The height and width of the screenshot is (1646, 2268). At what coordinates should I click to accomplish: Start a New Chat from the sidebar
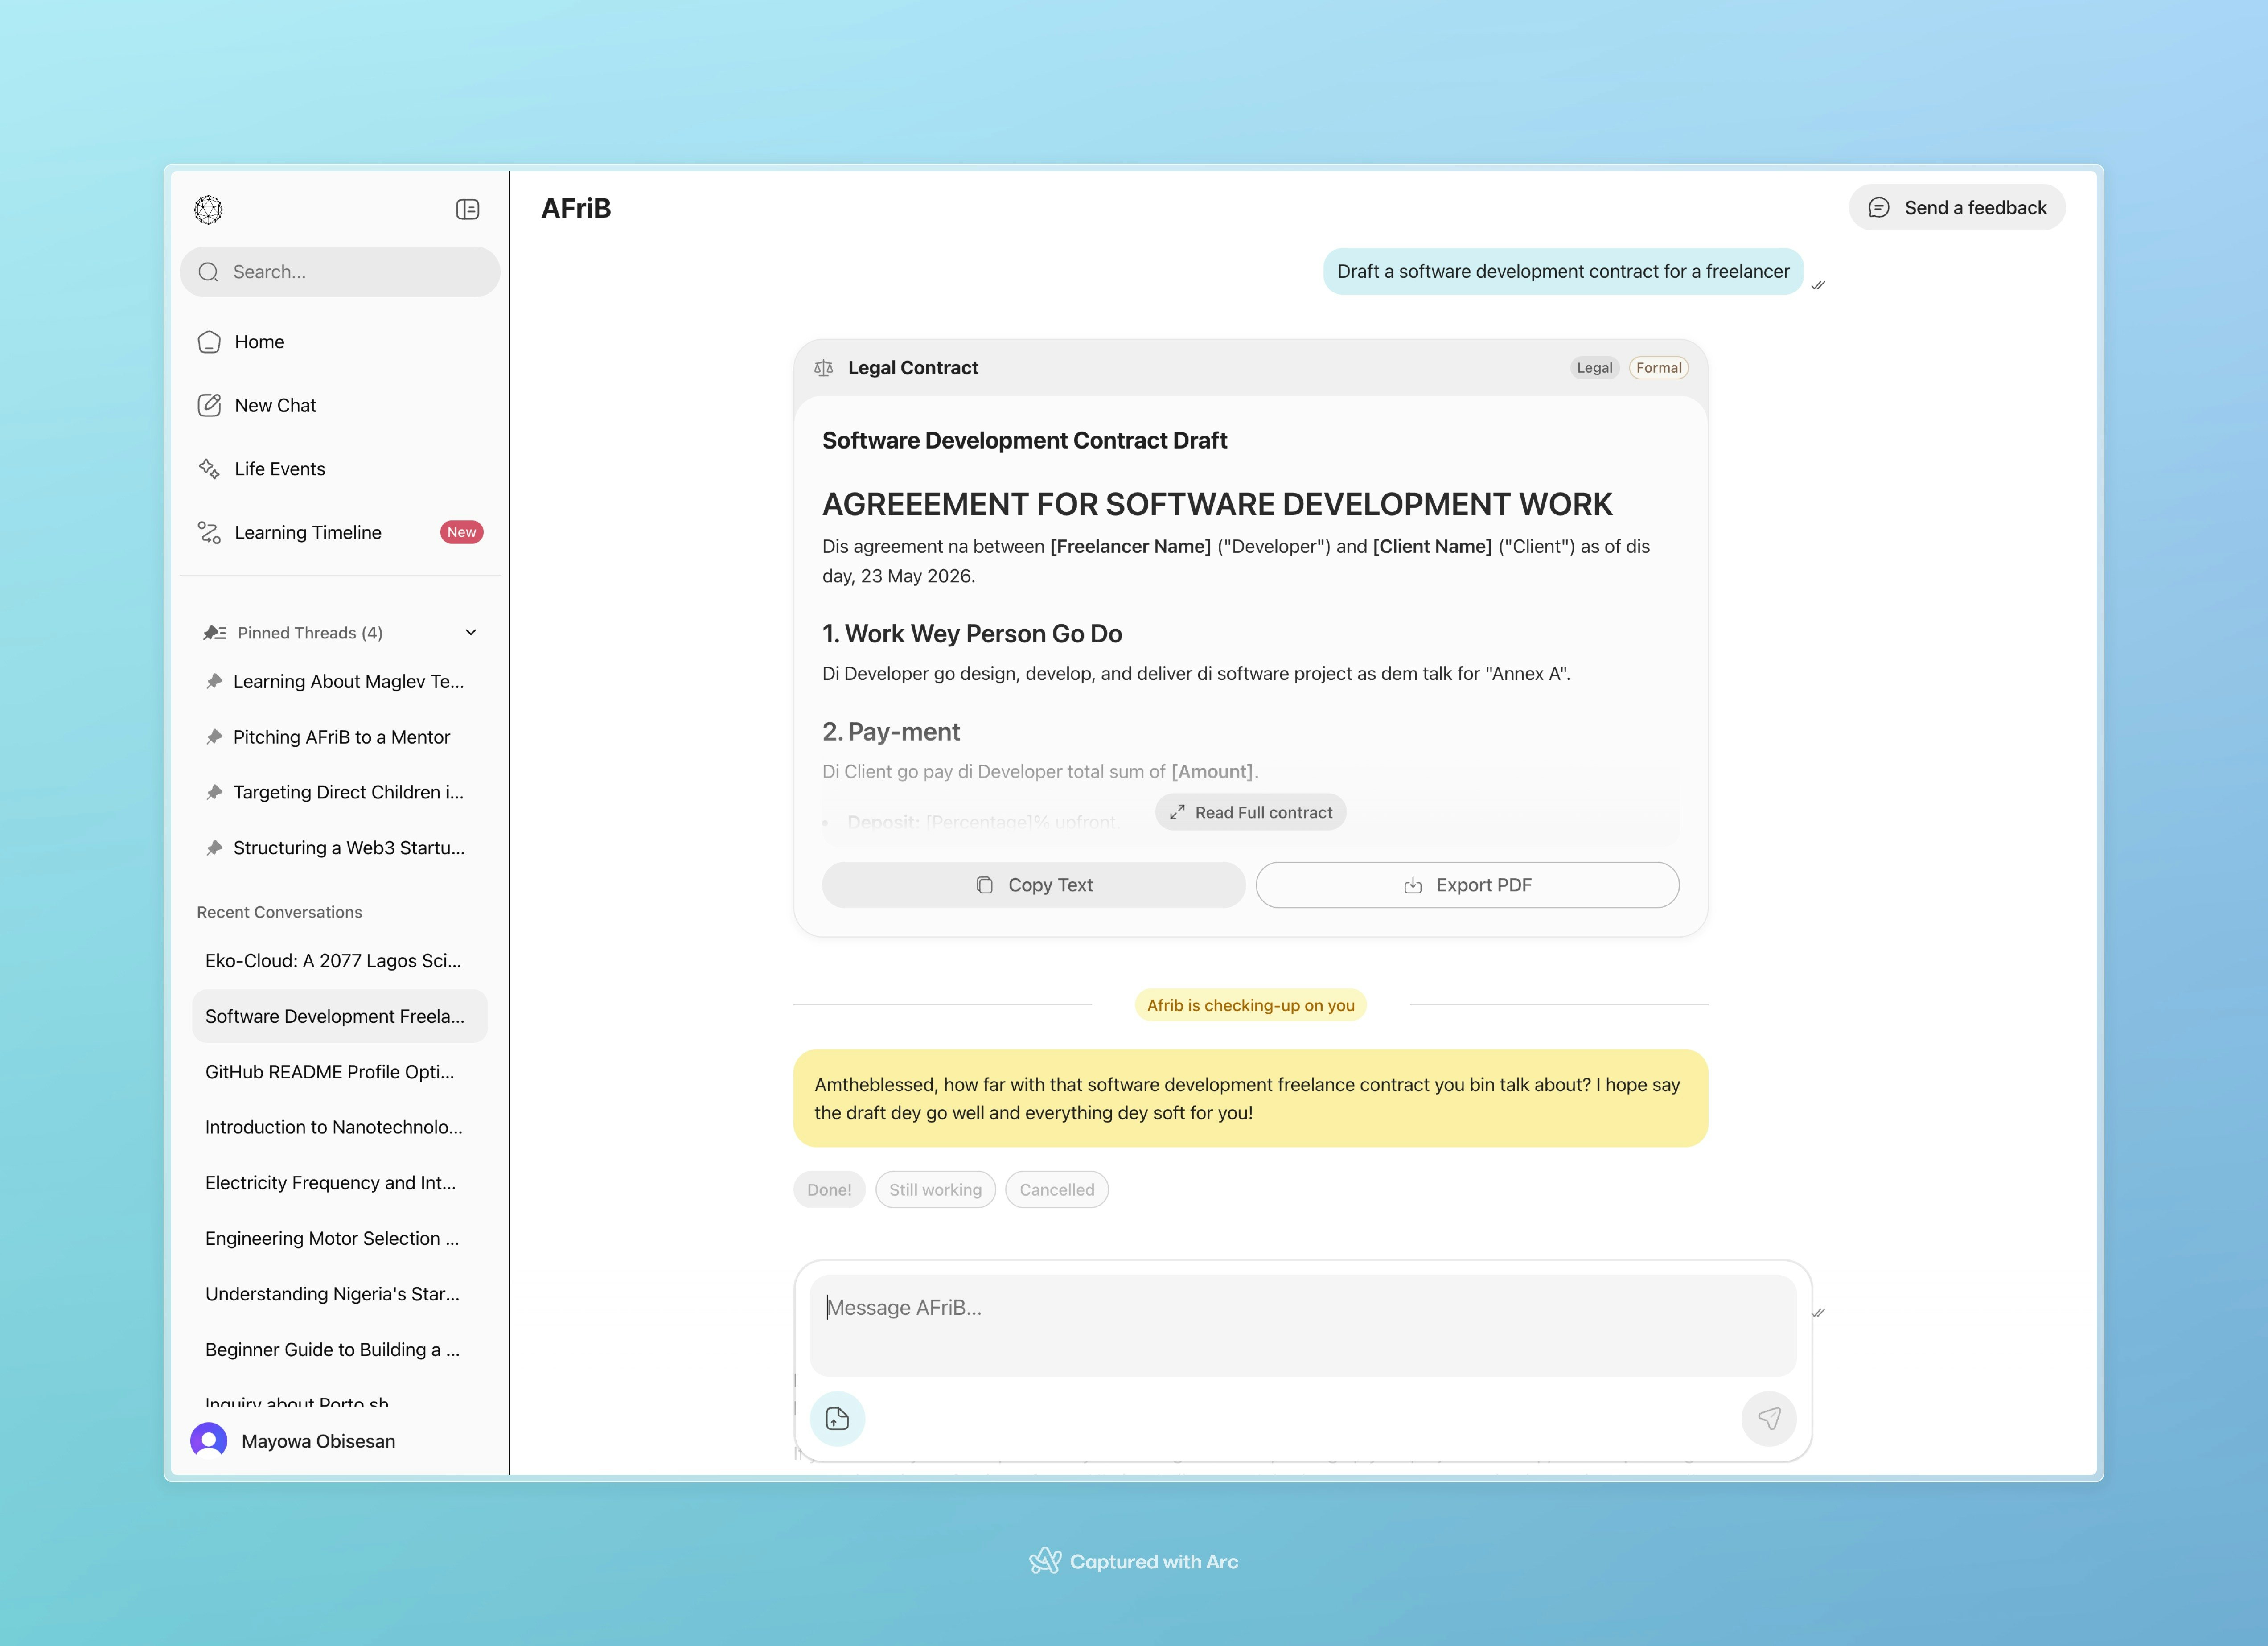pos(340,405)
